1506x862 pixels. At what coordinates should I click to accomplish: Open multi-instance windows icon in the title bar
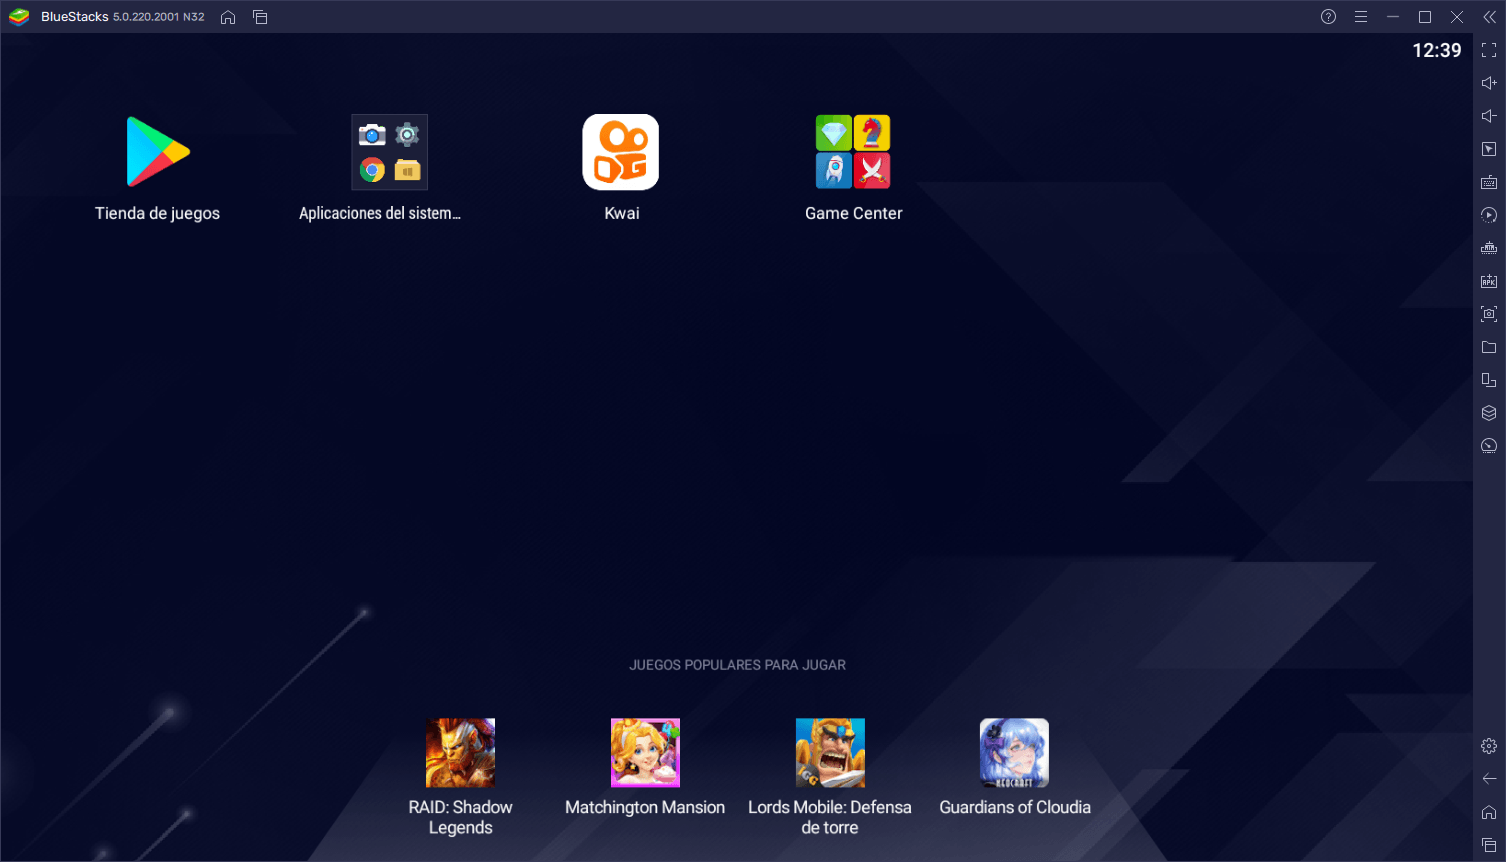tap(260, 17)
